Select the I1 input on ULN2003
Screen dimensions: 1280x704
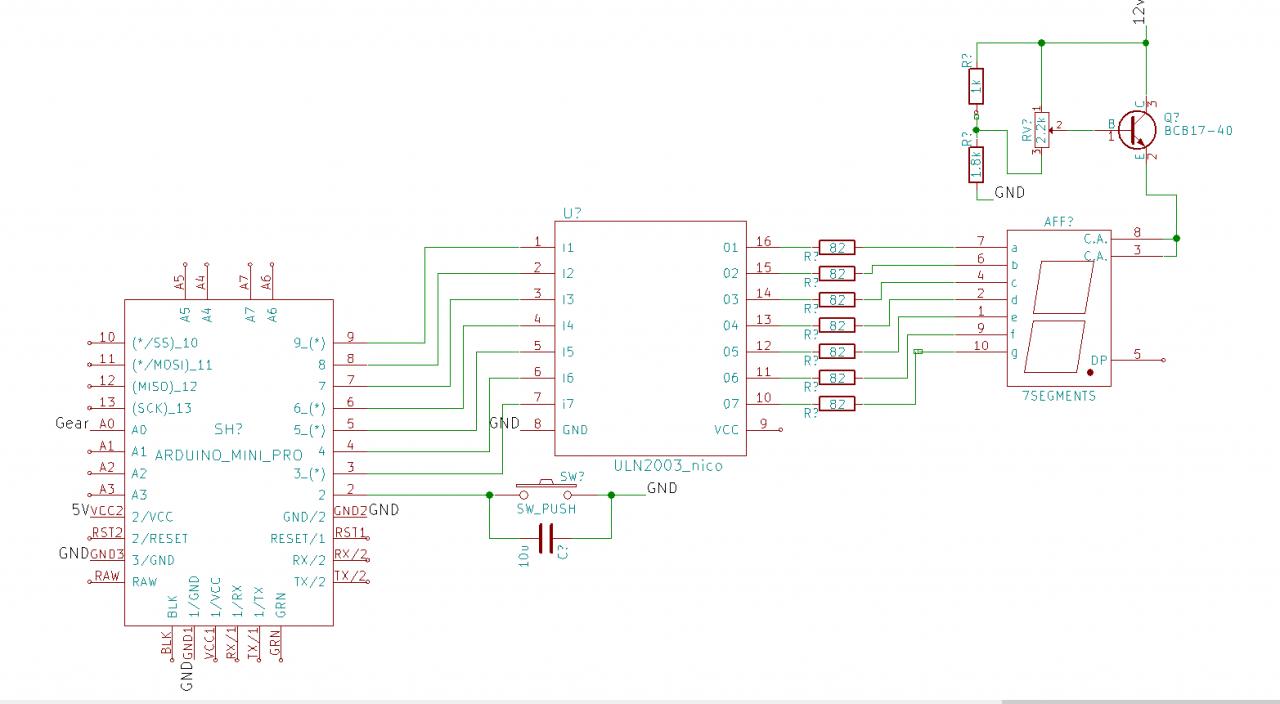click(568, 247)
